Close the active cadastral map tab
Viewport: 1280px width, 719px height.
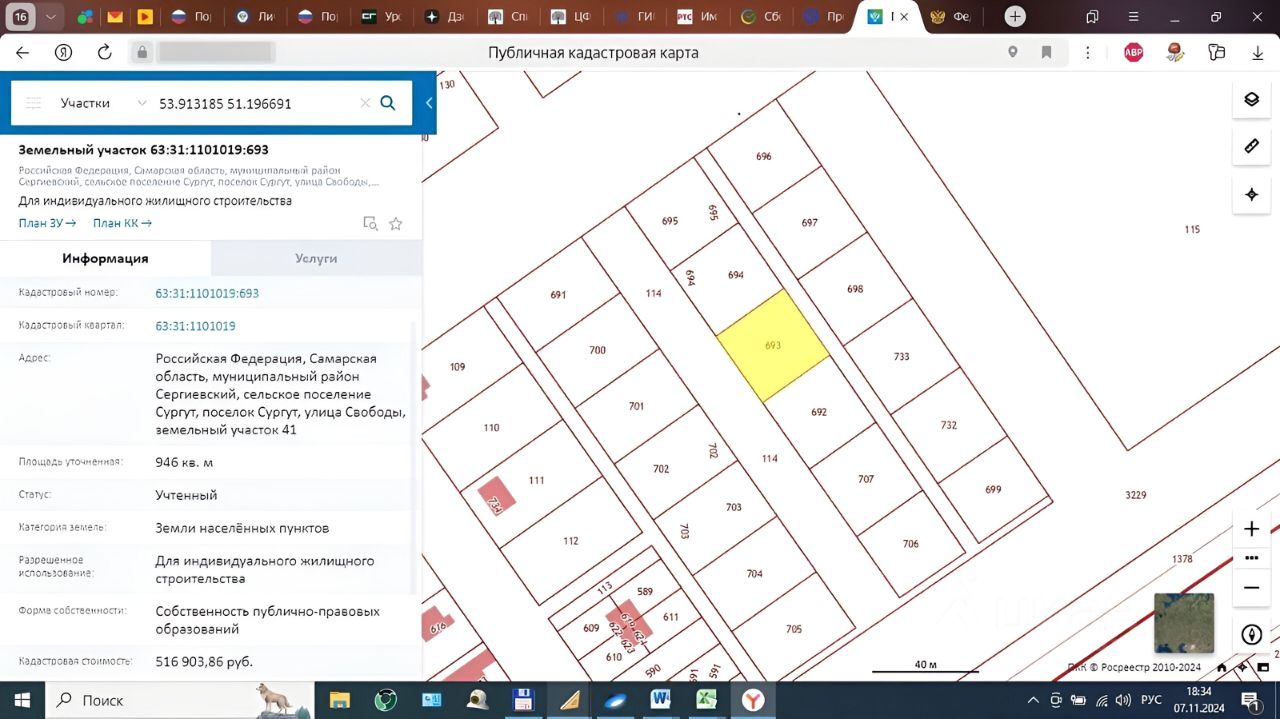pyautogui.click(x=904, y=17)
